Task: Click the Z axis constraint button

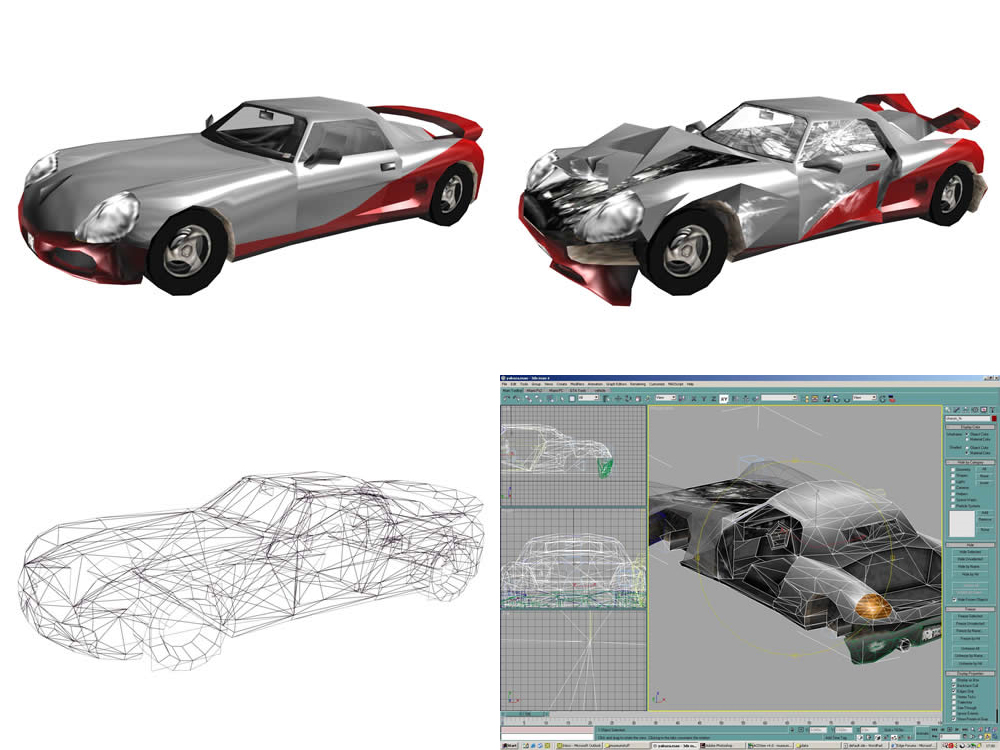Action: [x=714, y=399]
